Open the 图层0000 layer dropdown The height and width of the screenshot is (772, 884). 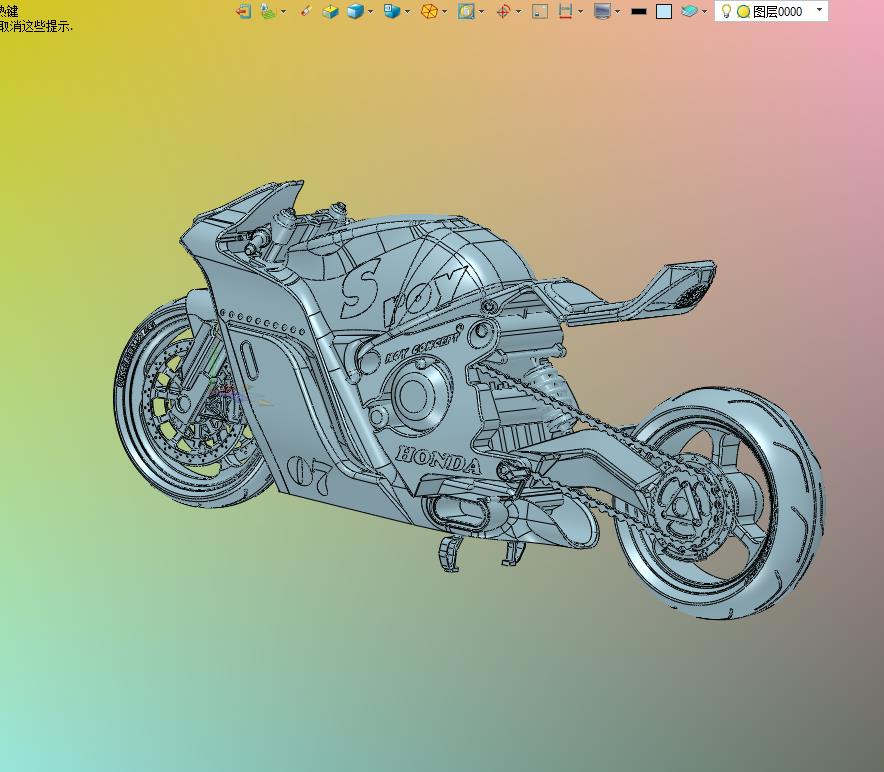[x=820, y=10]
